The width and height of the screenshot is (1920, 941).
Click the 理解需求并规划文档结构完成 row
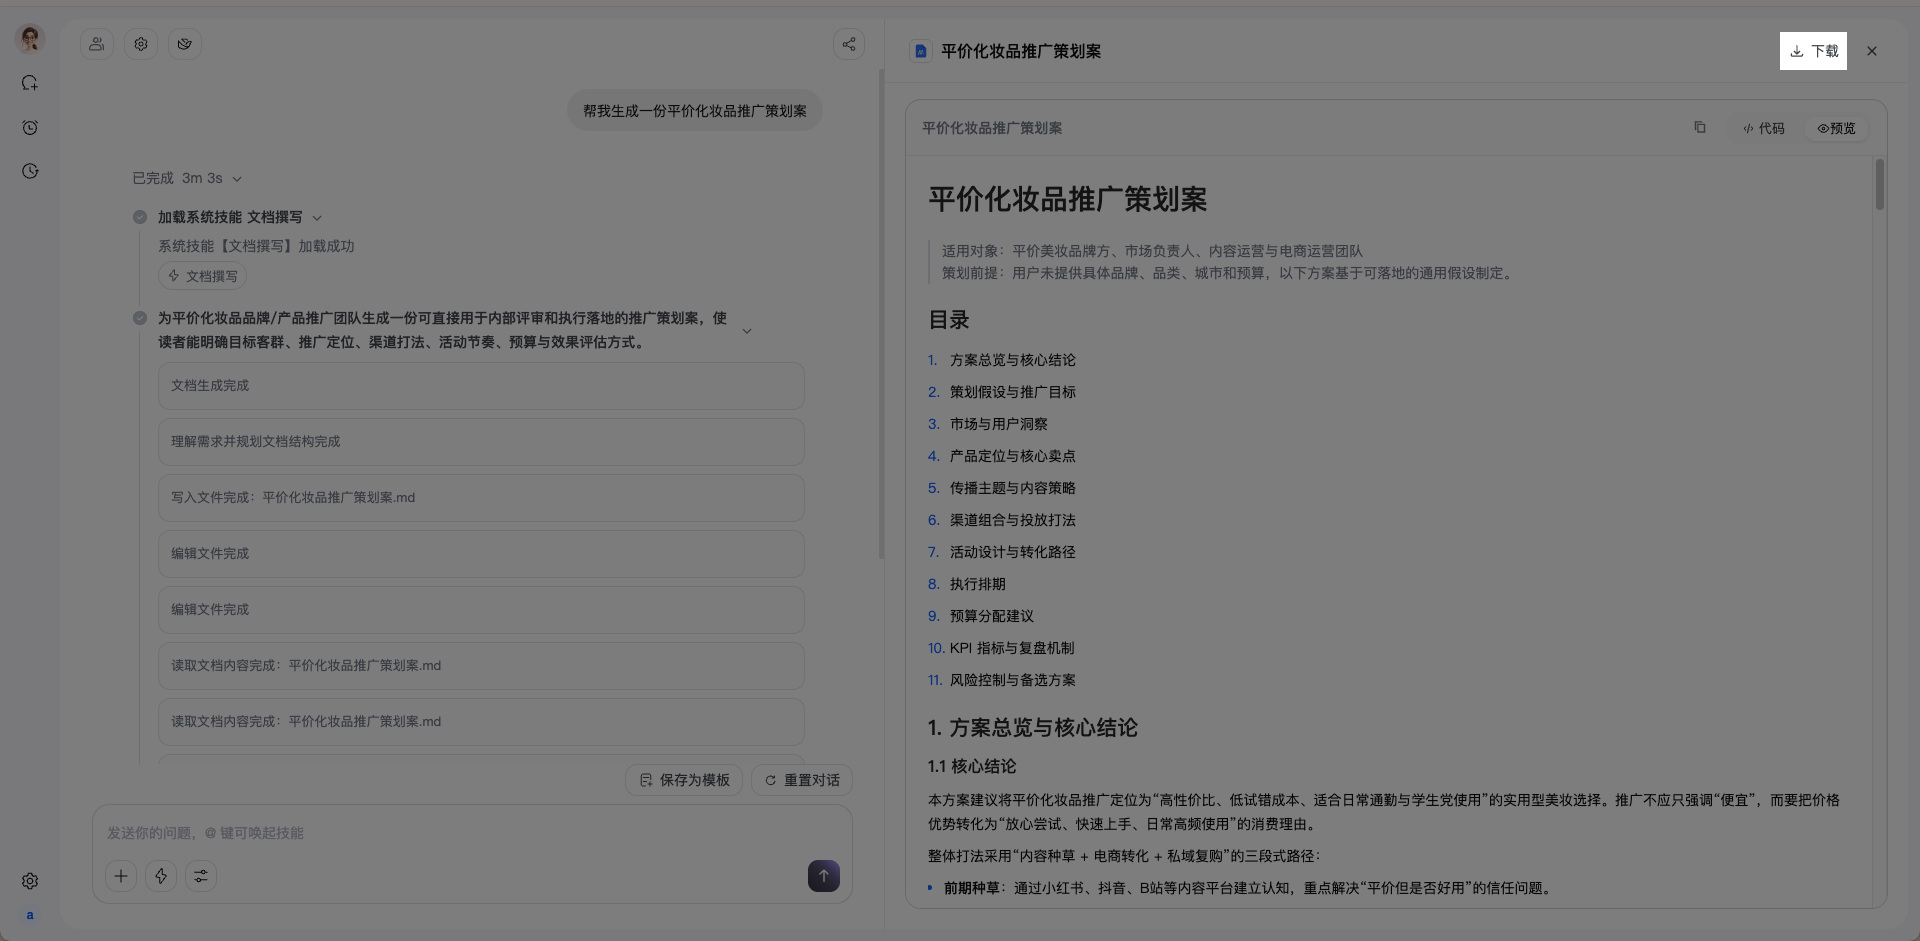[x=481, y=442]
